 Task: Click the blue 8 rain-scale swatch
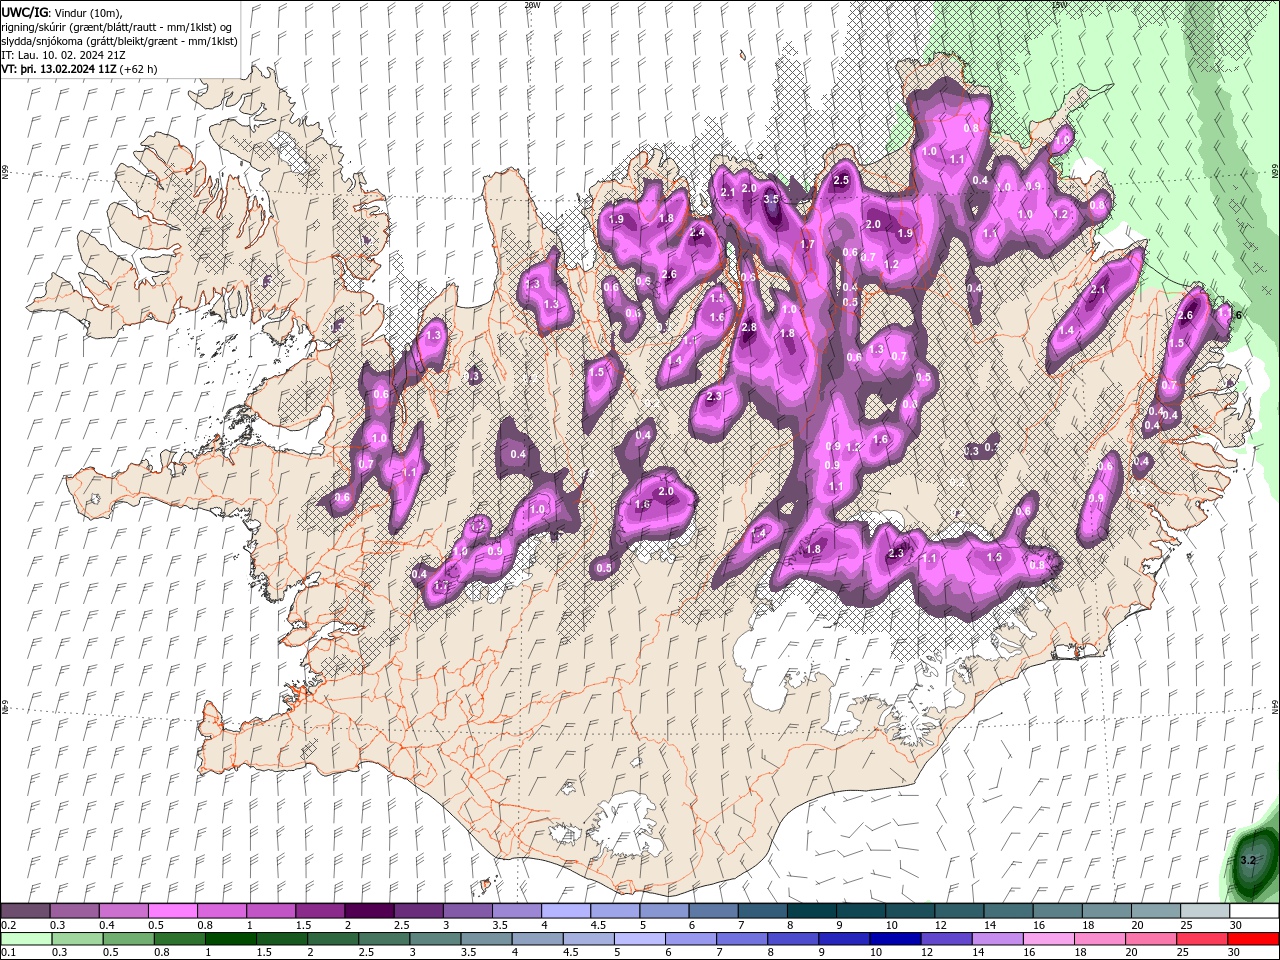pyautogui.click(x=792, y=939)
